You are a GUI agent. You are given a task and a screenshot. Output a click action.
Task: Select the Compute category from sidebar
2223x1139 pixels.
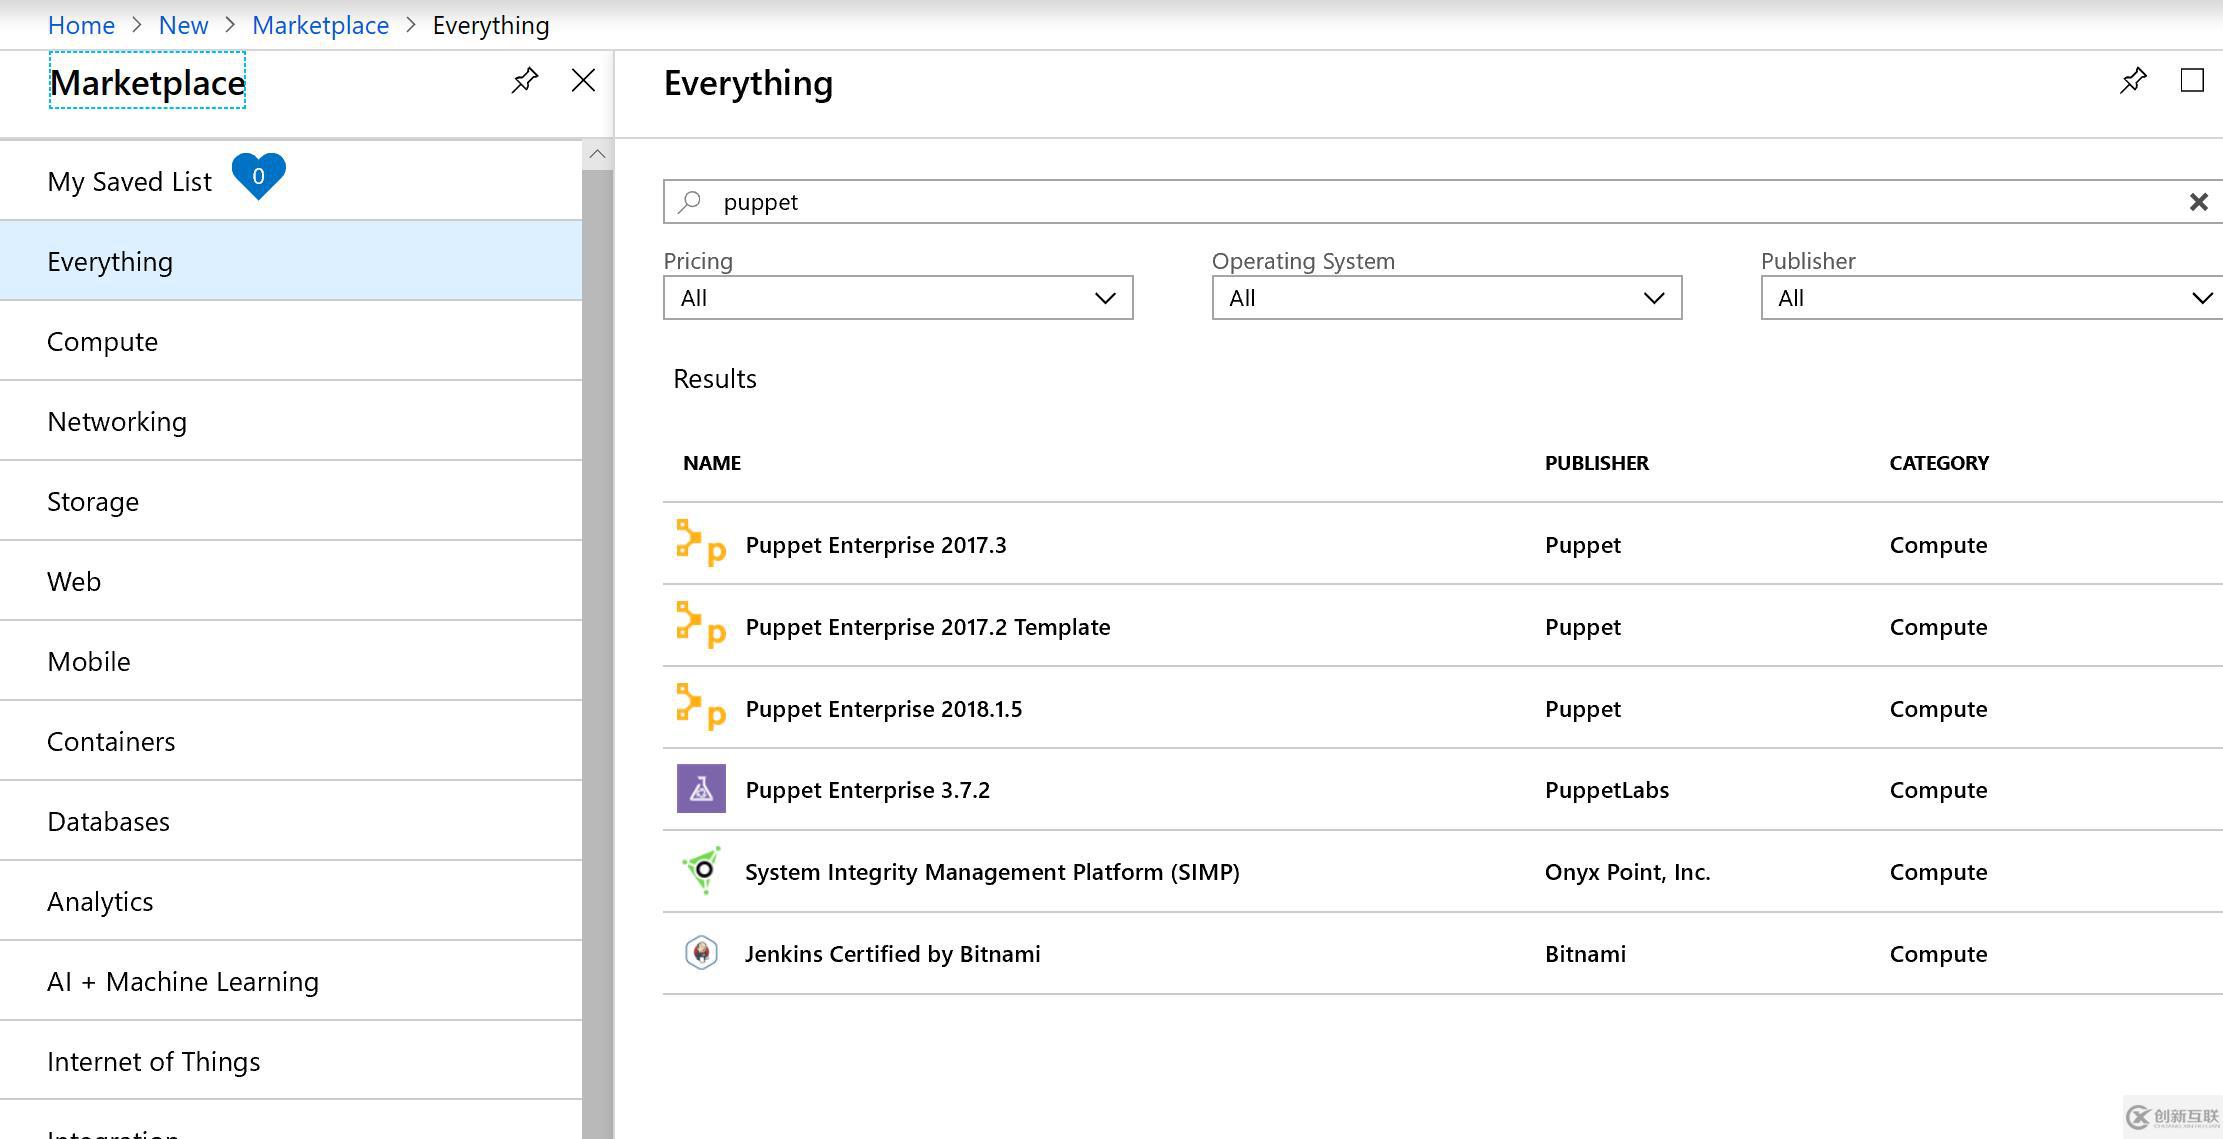[103, 340]
